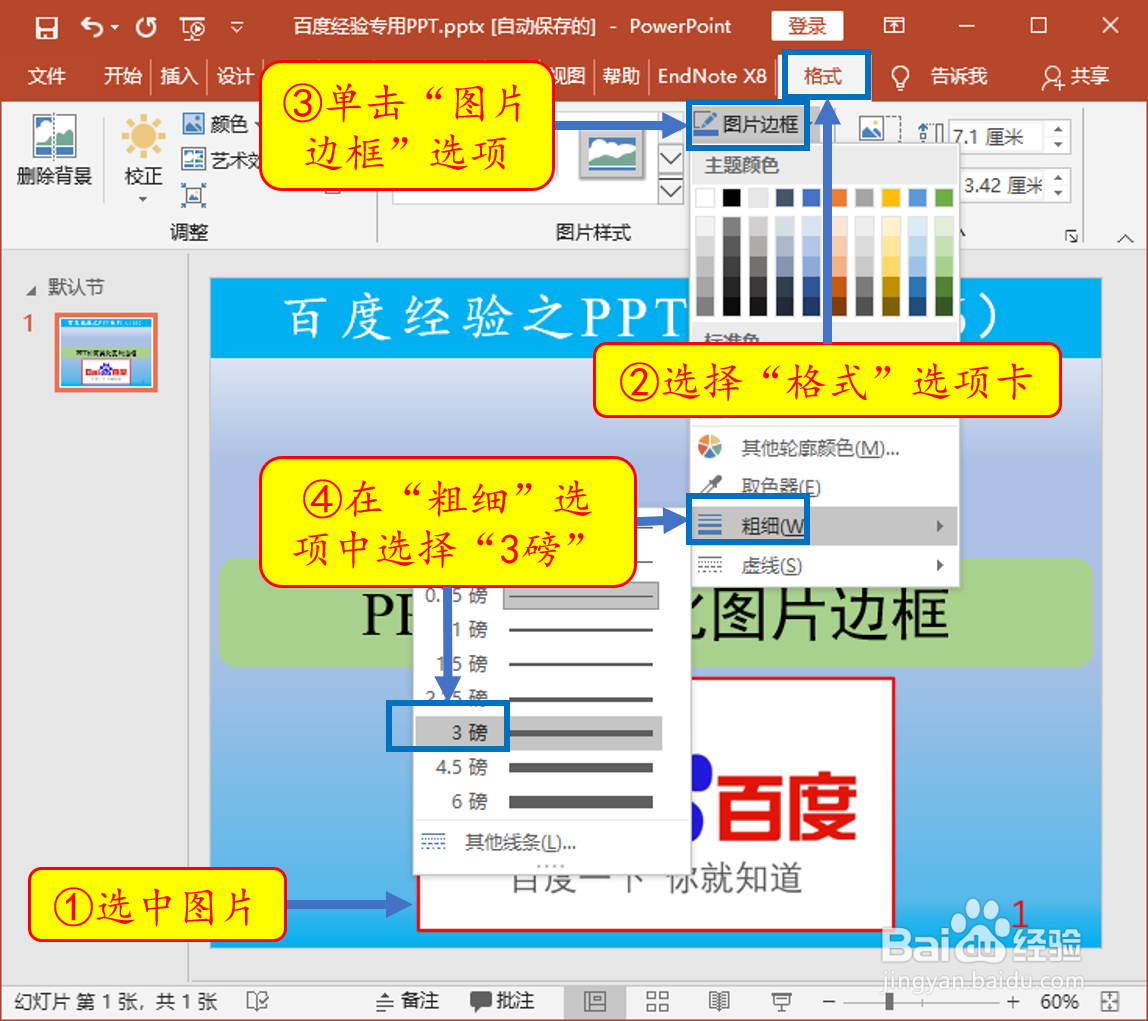Start slideshow from status bar icon
Image resolution: width=1148 pixels, height=1021 pixels.
(781, 1001)
